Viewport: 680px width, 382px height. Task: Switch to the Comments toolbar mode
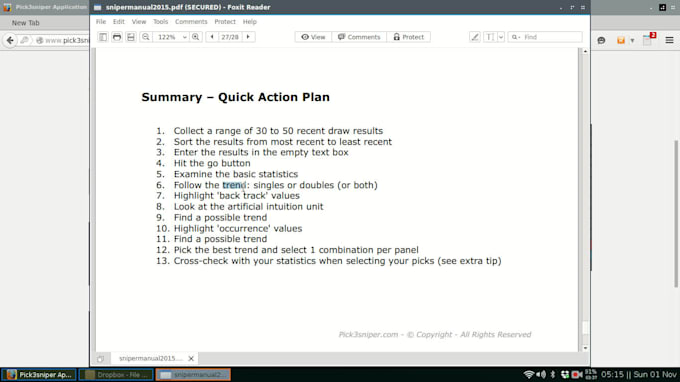click(x=359, y=37)
